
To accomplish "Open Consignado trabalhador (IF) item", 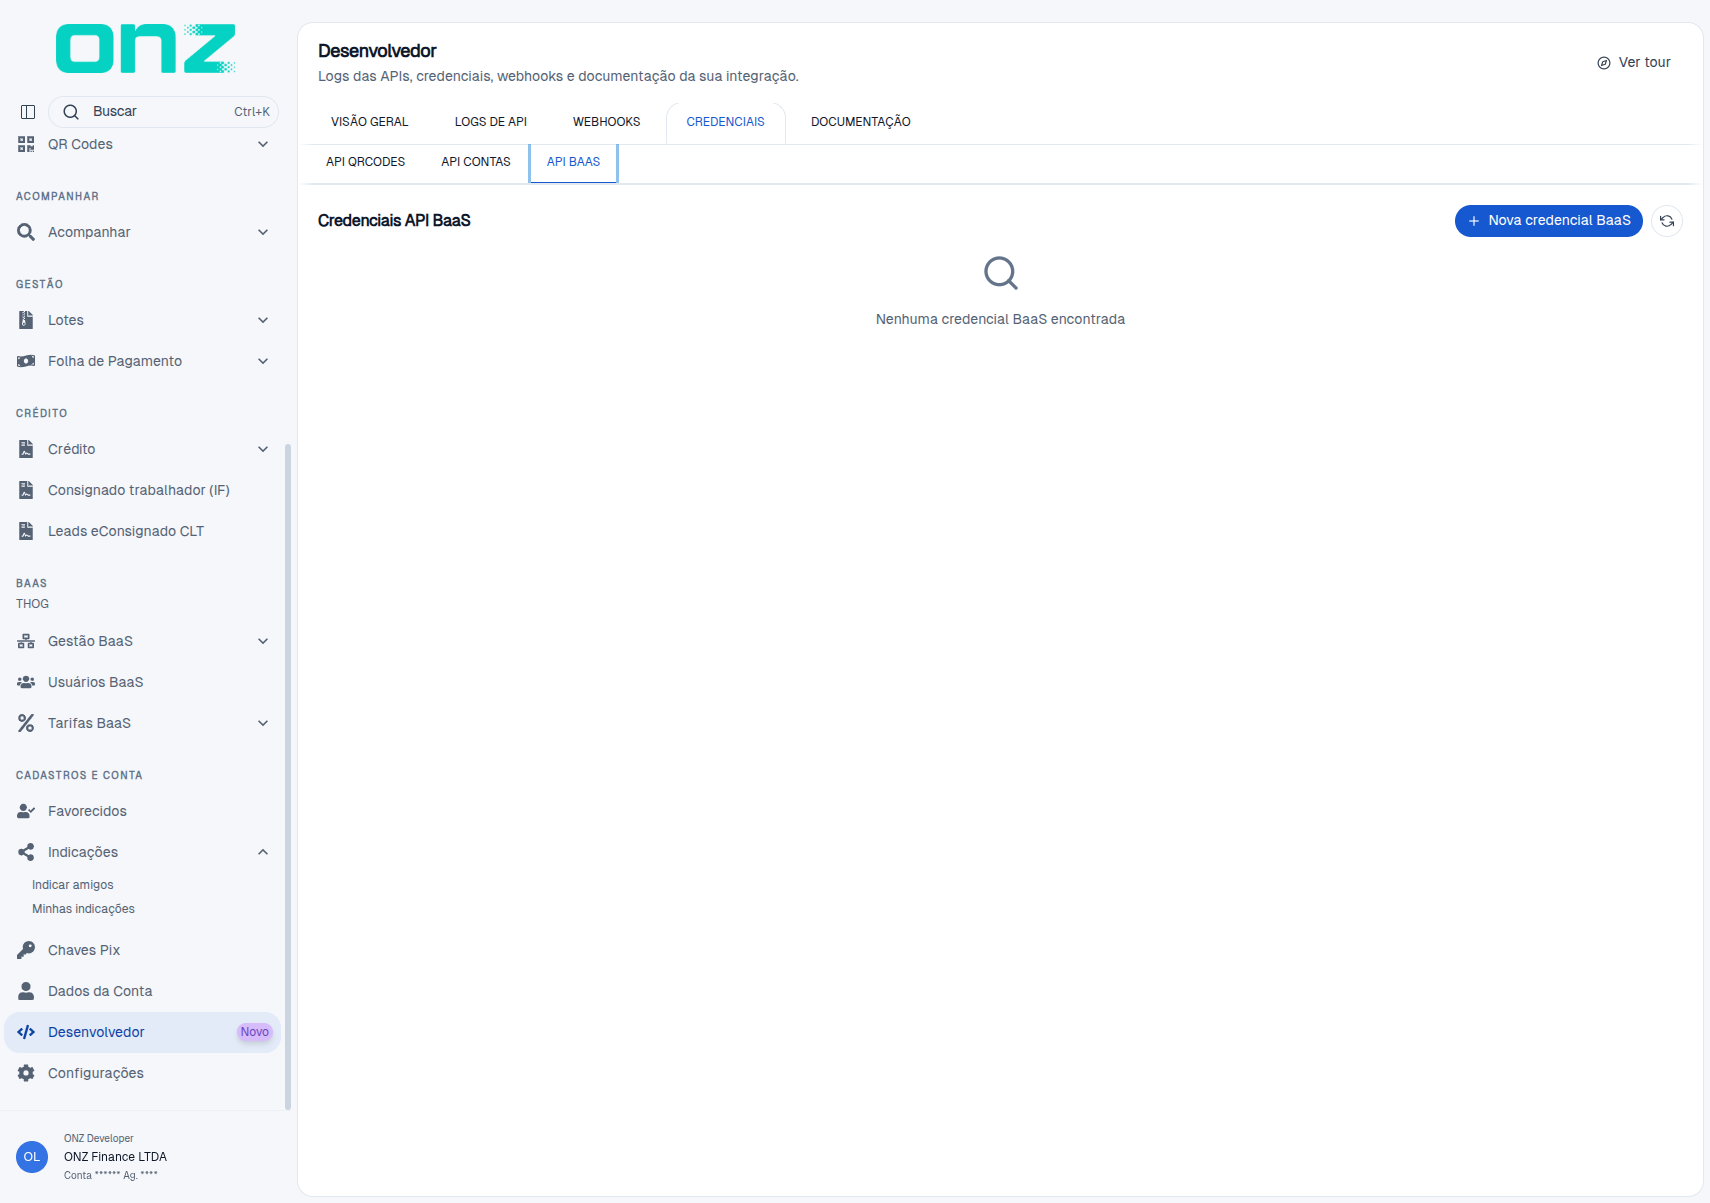I will tap(142, 490).
